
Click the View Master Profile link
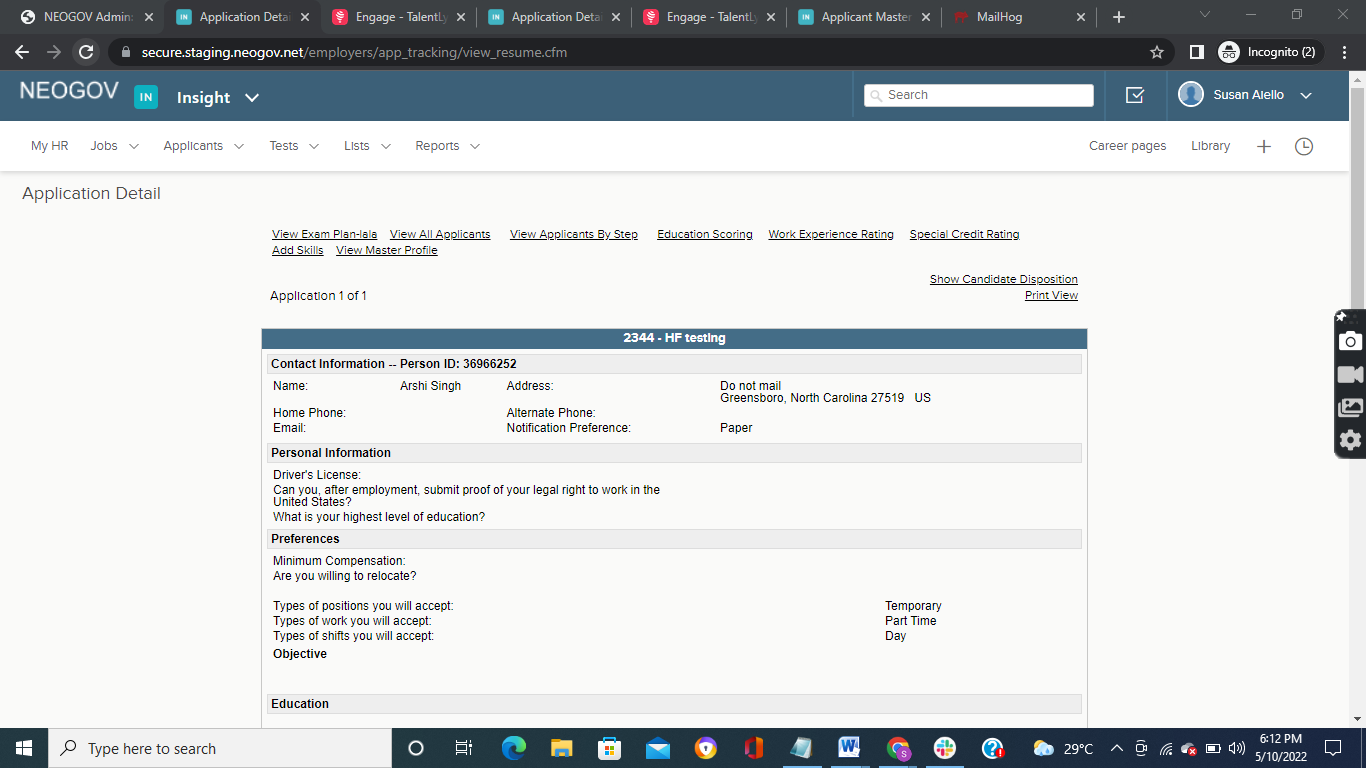386,250
